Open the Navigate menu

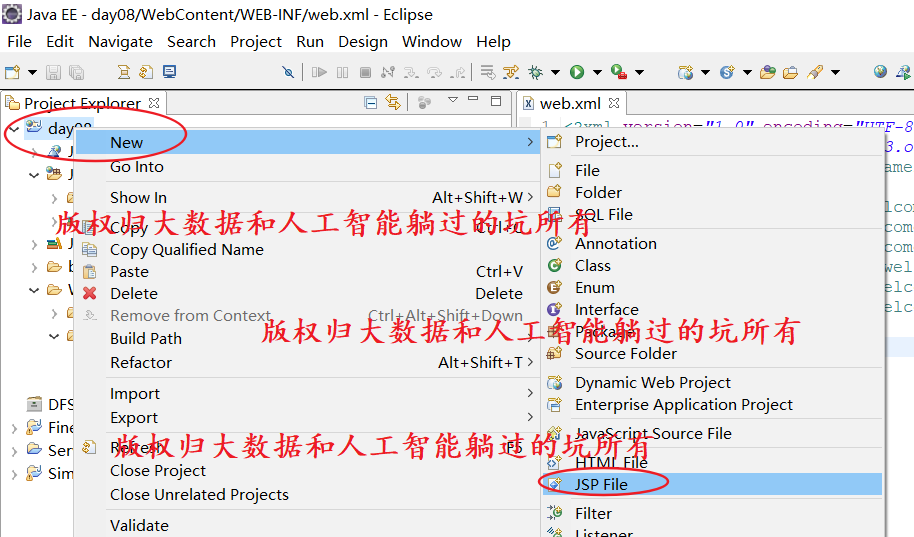(x=121, y=42)
